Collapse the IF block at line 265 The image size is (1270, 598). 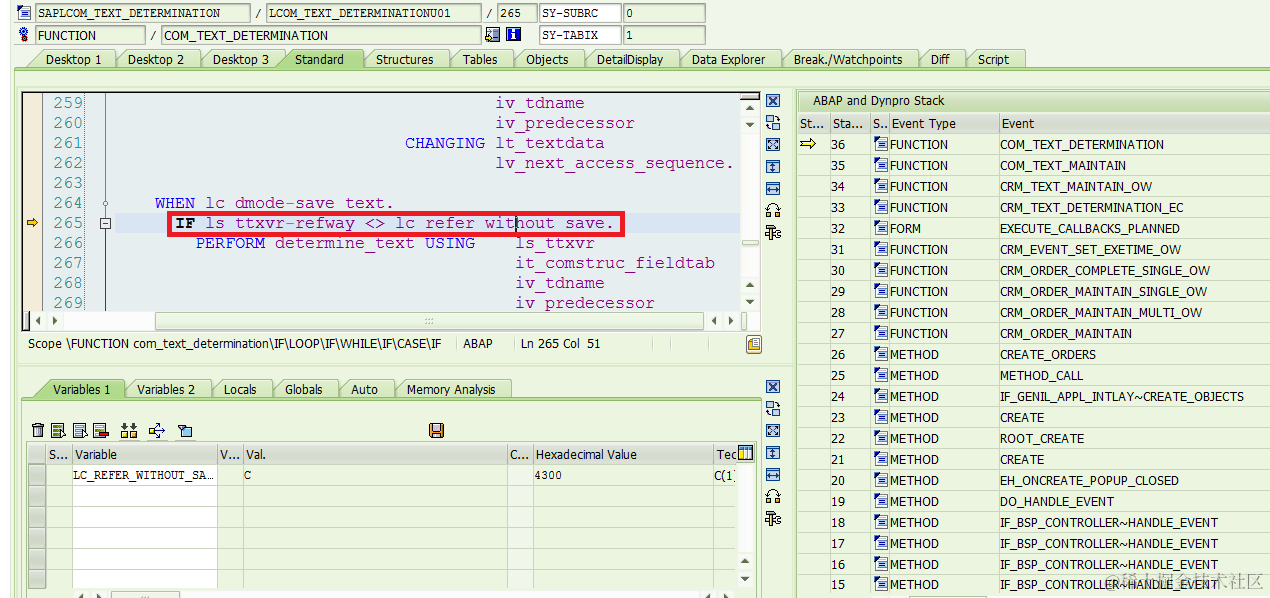[105, 223]
